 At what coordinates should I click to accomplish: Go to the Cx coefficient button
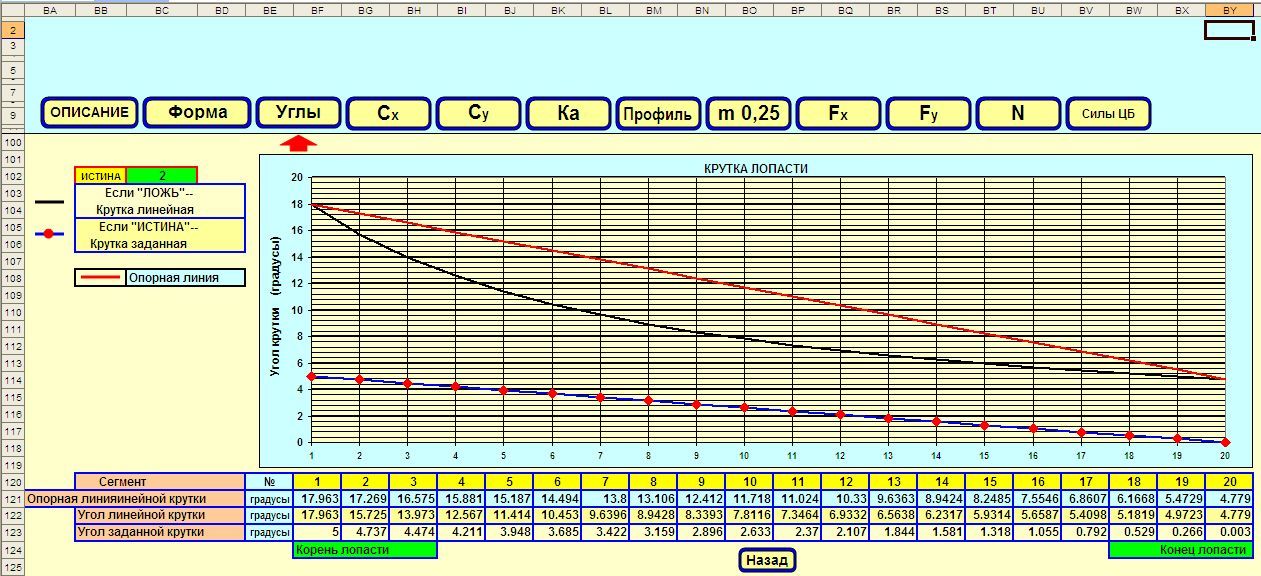(x=388, y=114)
